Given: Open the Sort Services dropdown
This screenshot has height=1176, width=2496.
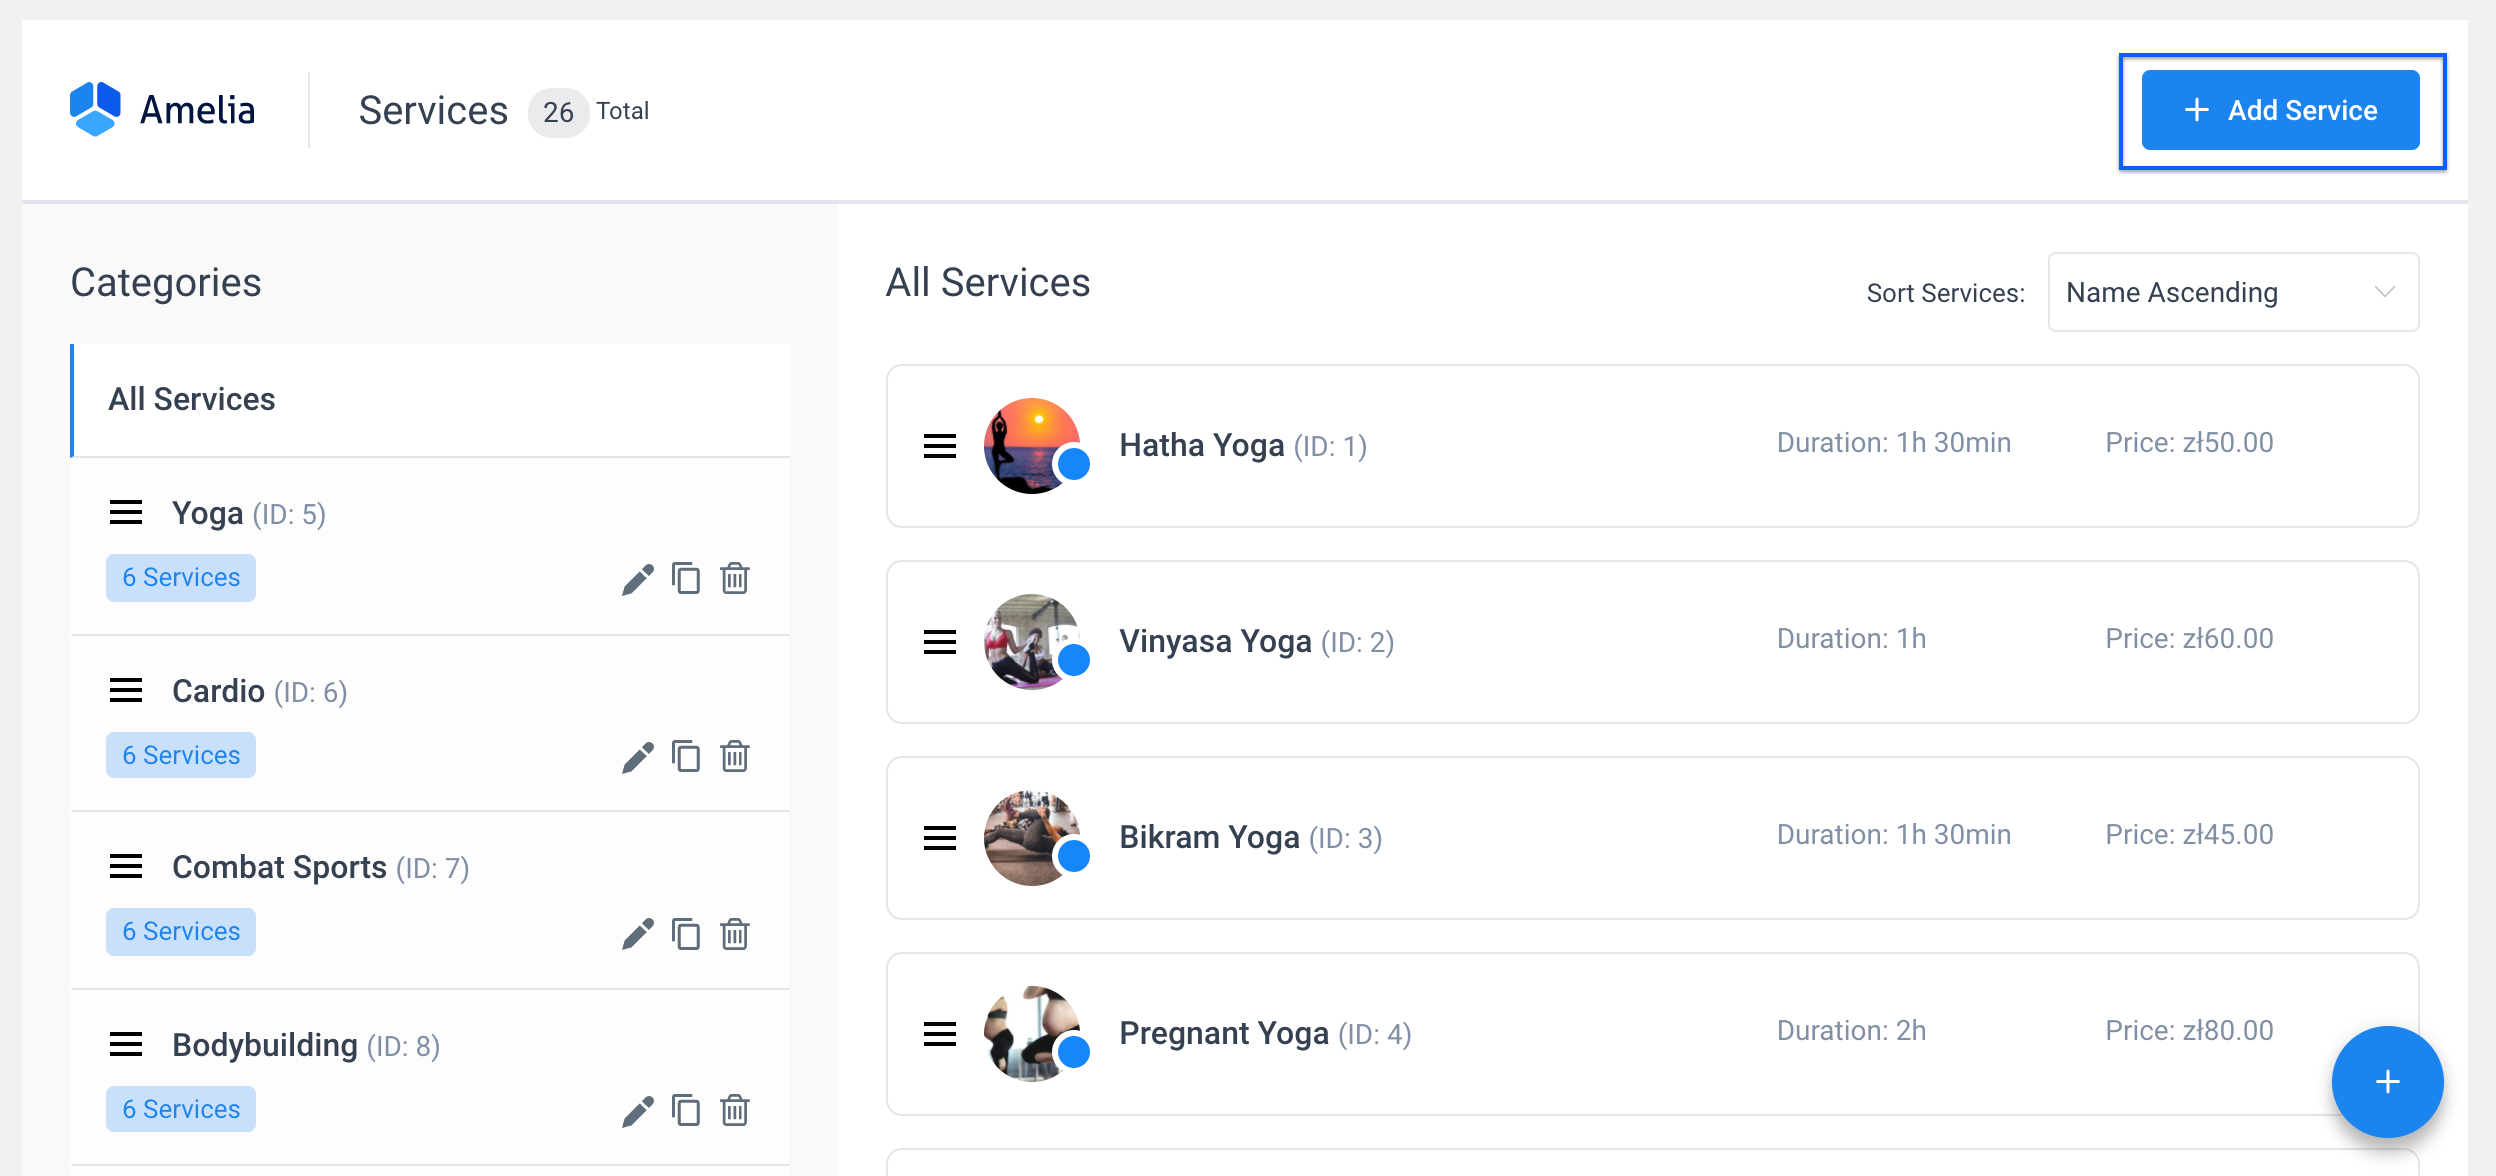Looking at the screenshot, I should (x=2233, y=292).
